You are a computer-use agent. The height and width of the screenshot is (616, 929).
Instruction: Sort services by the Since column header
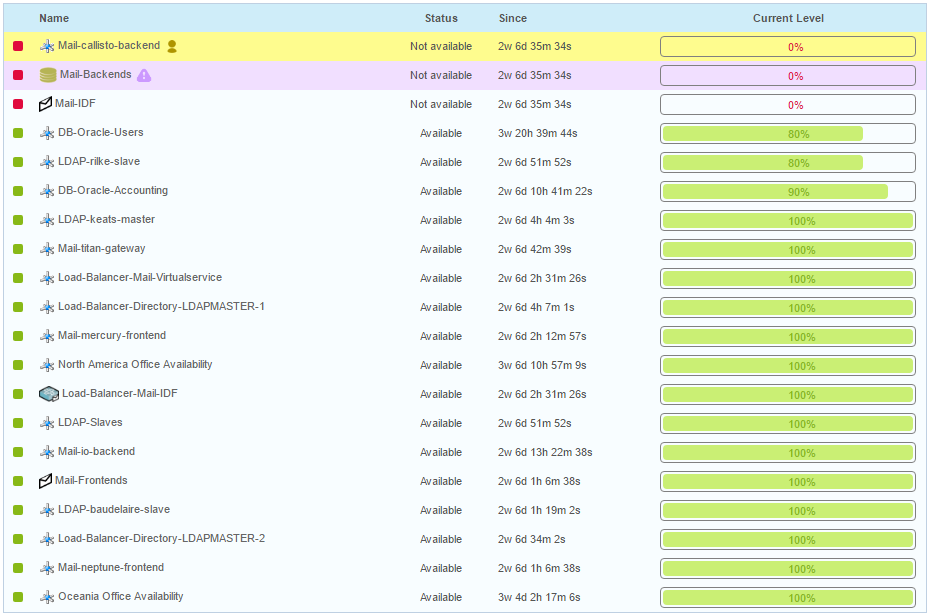(512, 18)
